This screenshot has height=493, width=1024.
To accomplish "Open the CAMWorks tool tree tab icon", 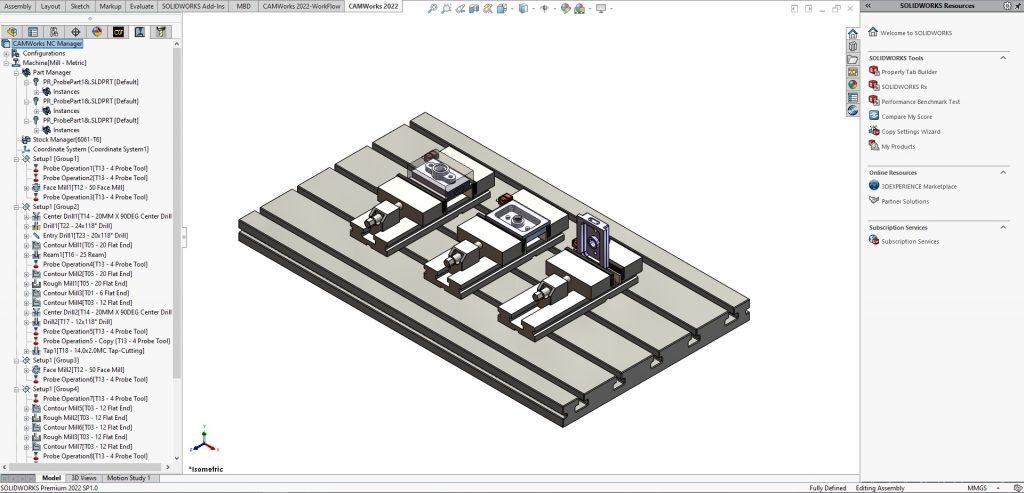I will 161,31.
